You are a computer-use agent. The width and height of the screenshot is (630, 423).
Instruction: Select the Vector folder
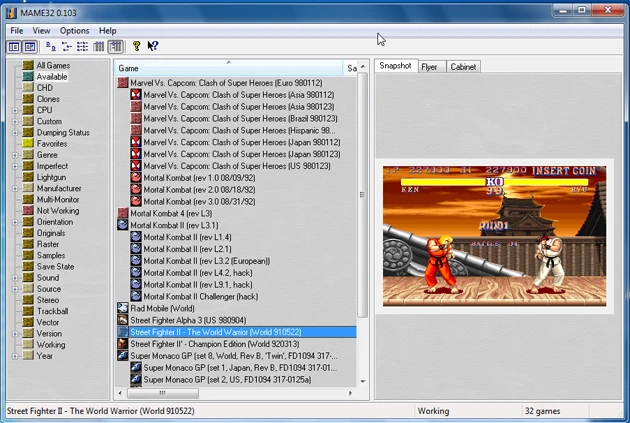(48, 323)
